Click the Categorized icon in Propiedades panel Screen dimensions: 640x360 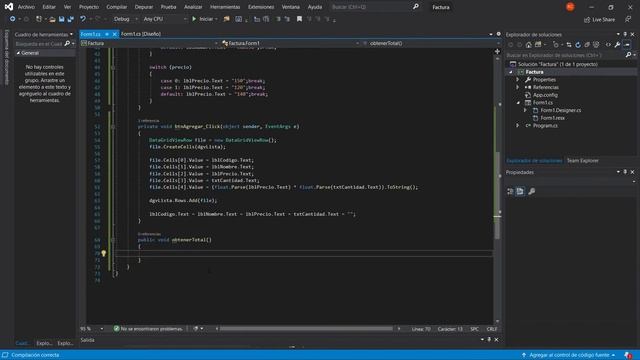click(x=510, y=191)
